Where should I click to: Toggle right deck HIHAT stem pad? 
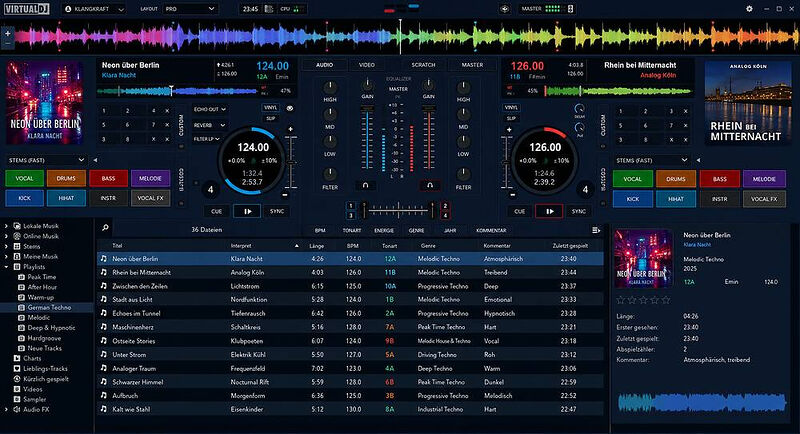(676, 199)
